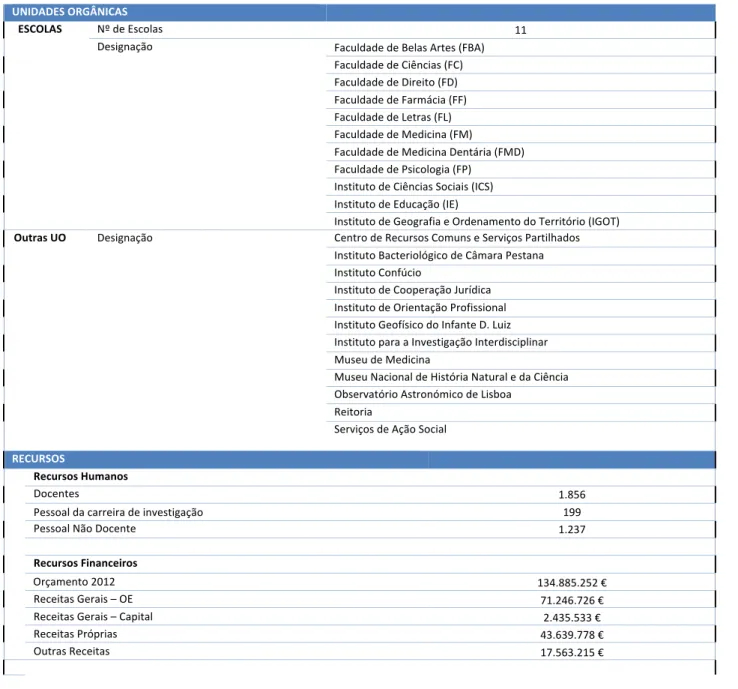
Task: Select the Orçamento 2012 label
Action: (74, 582)
